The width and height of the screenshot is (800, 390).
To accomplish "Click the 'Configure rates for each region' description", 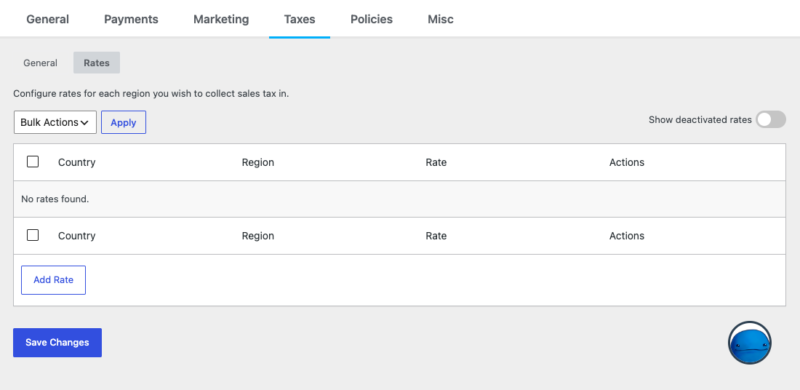I will (x=151, y=94).
